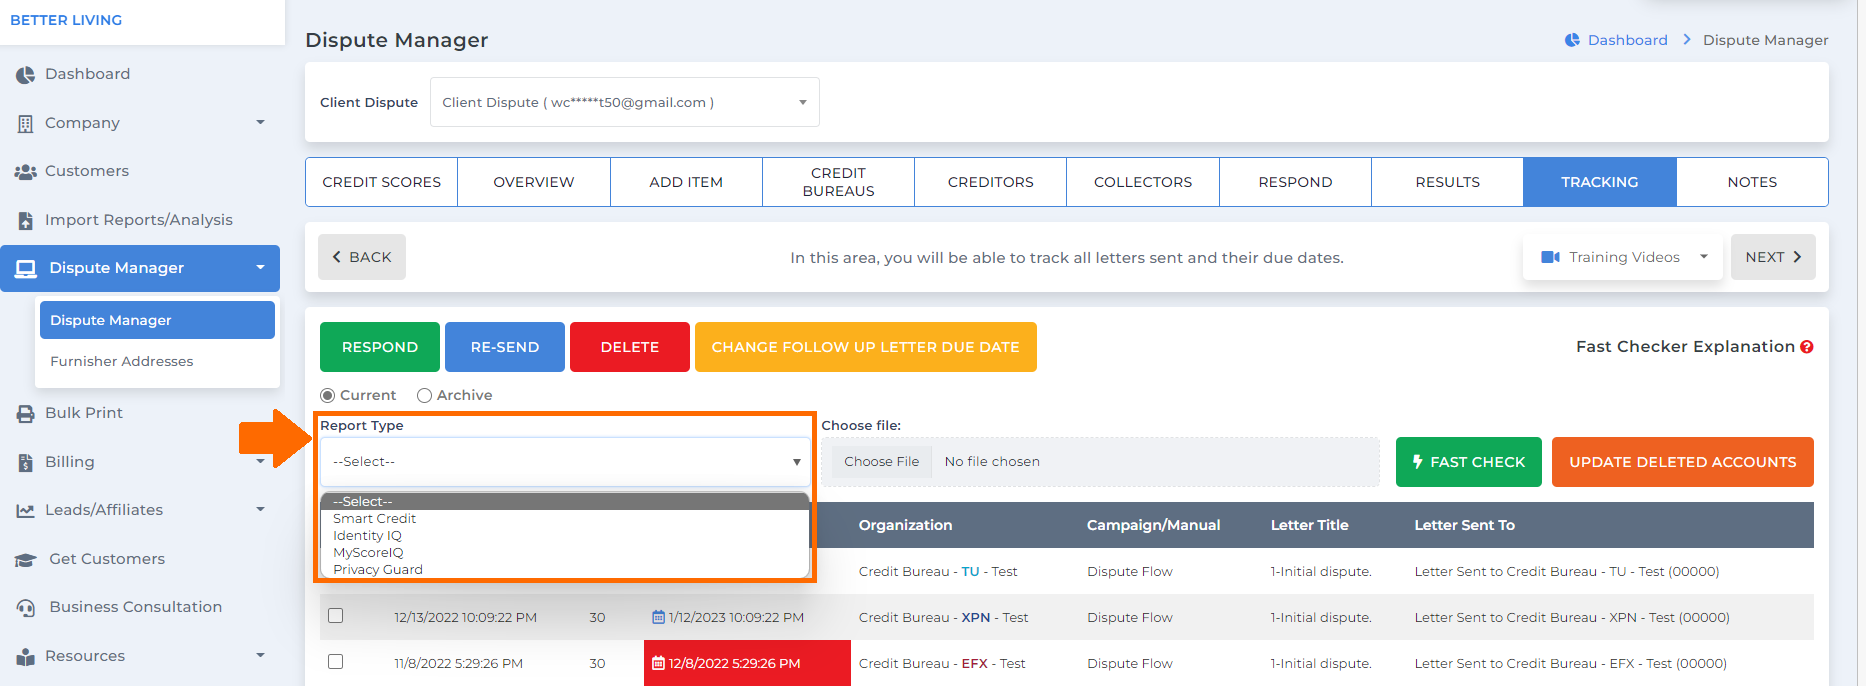Click the Customers people icon in sidebar
1866x686 pixels.
click(x=25, y=172)
